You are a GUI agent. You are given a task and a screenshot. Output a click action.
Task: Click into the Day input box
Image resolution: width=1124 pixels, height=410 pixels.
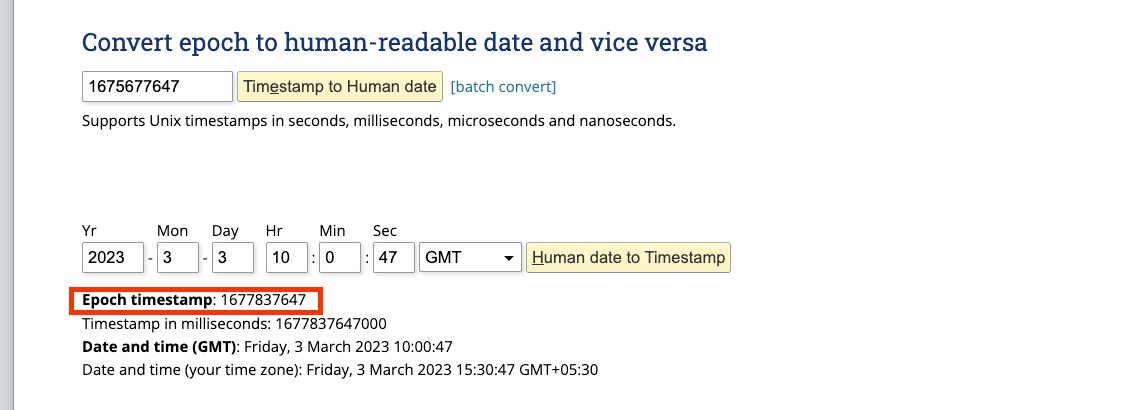click(232, 257)
